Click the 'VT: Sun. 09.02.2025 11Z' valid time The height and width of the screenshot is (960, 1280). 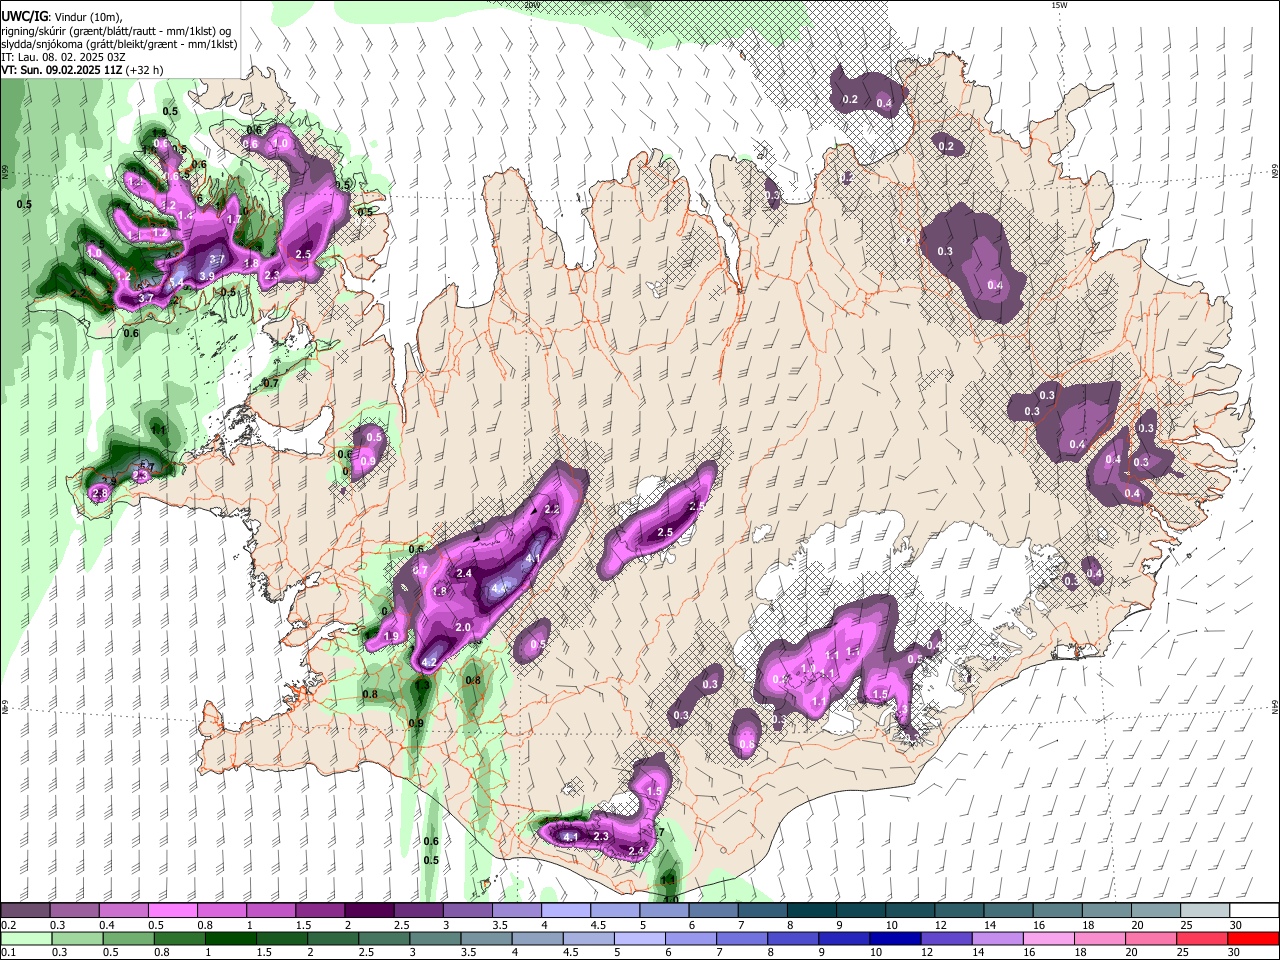click(x=62, y=70)
